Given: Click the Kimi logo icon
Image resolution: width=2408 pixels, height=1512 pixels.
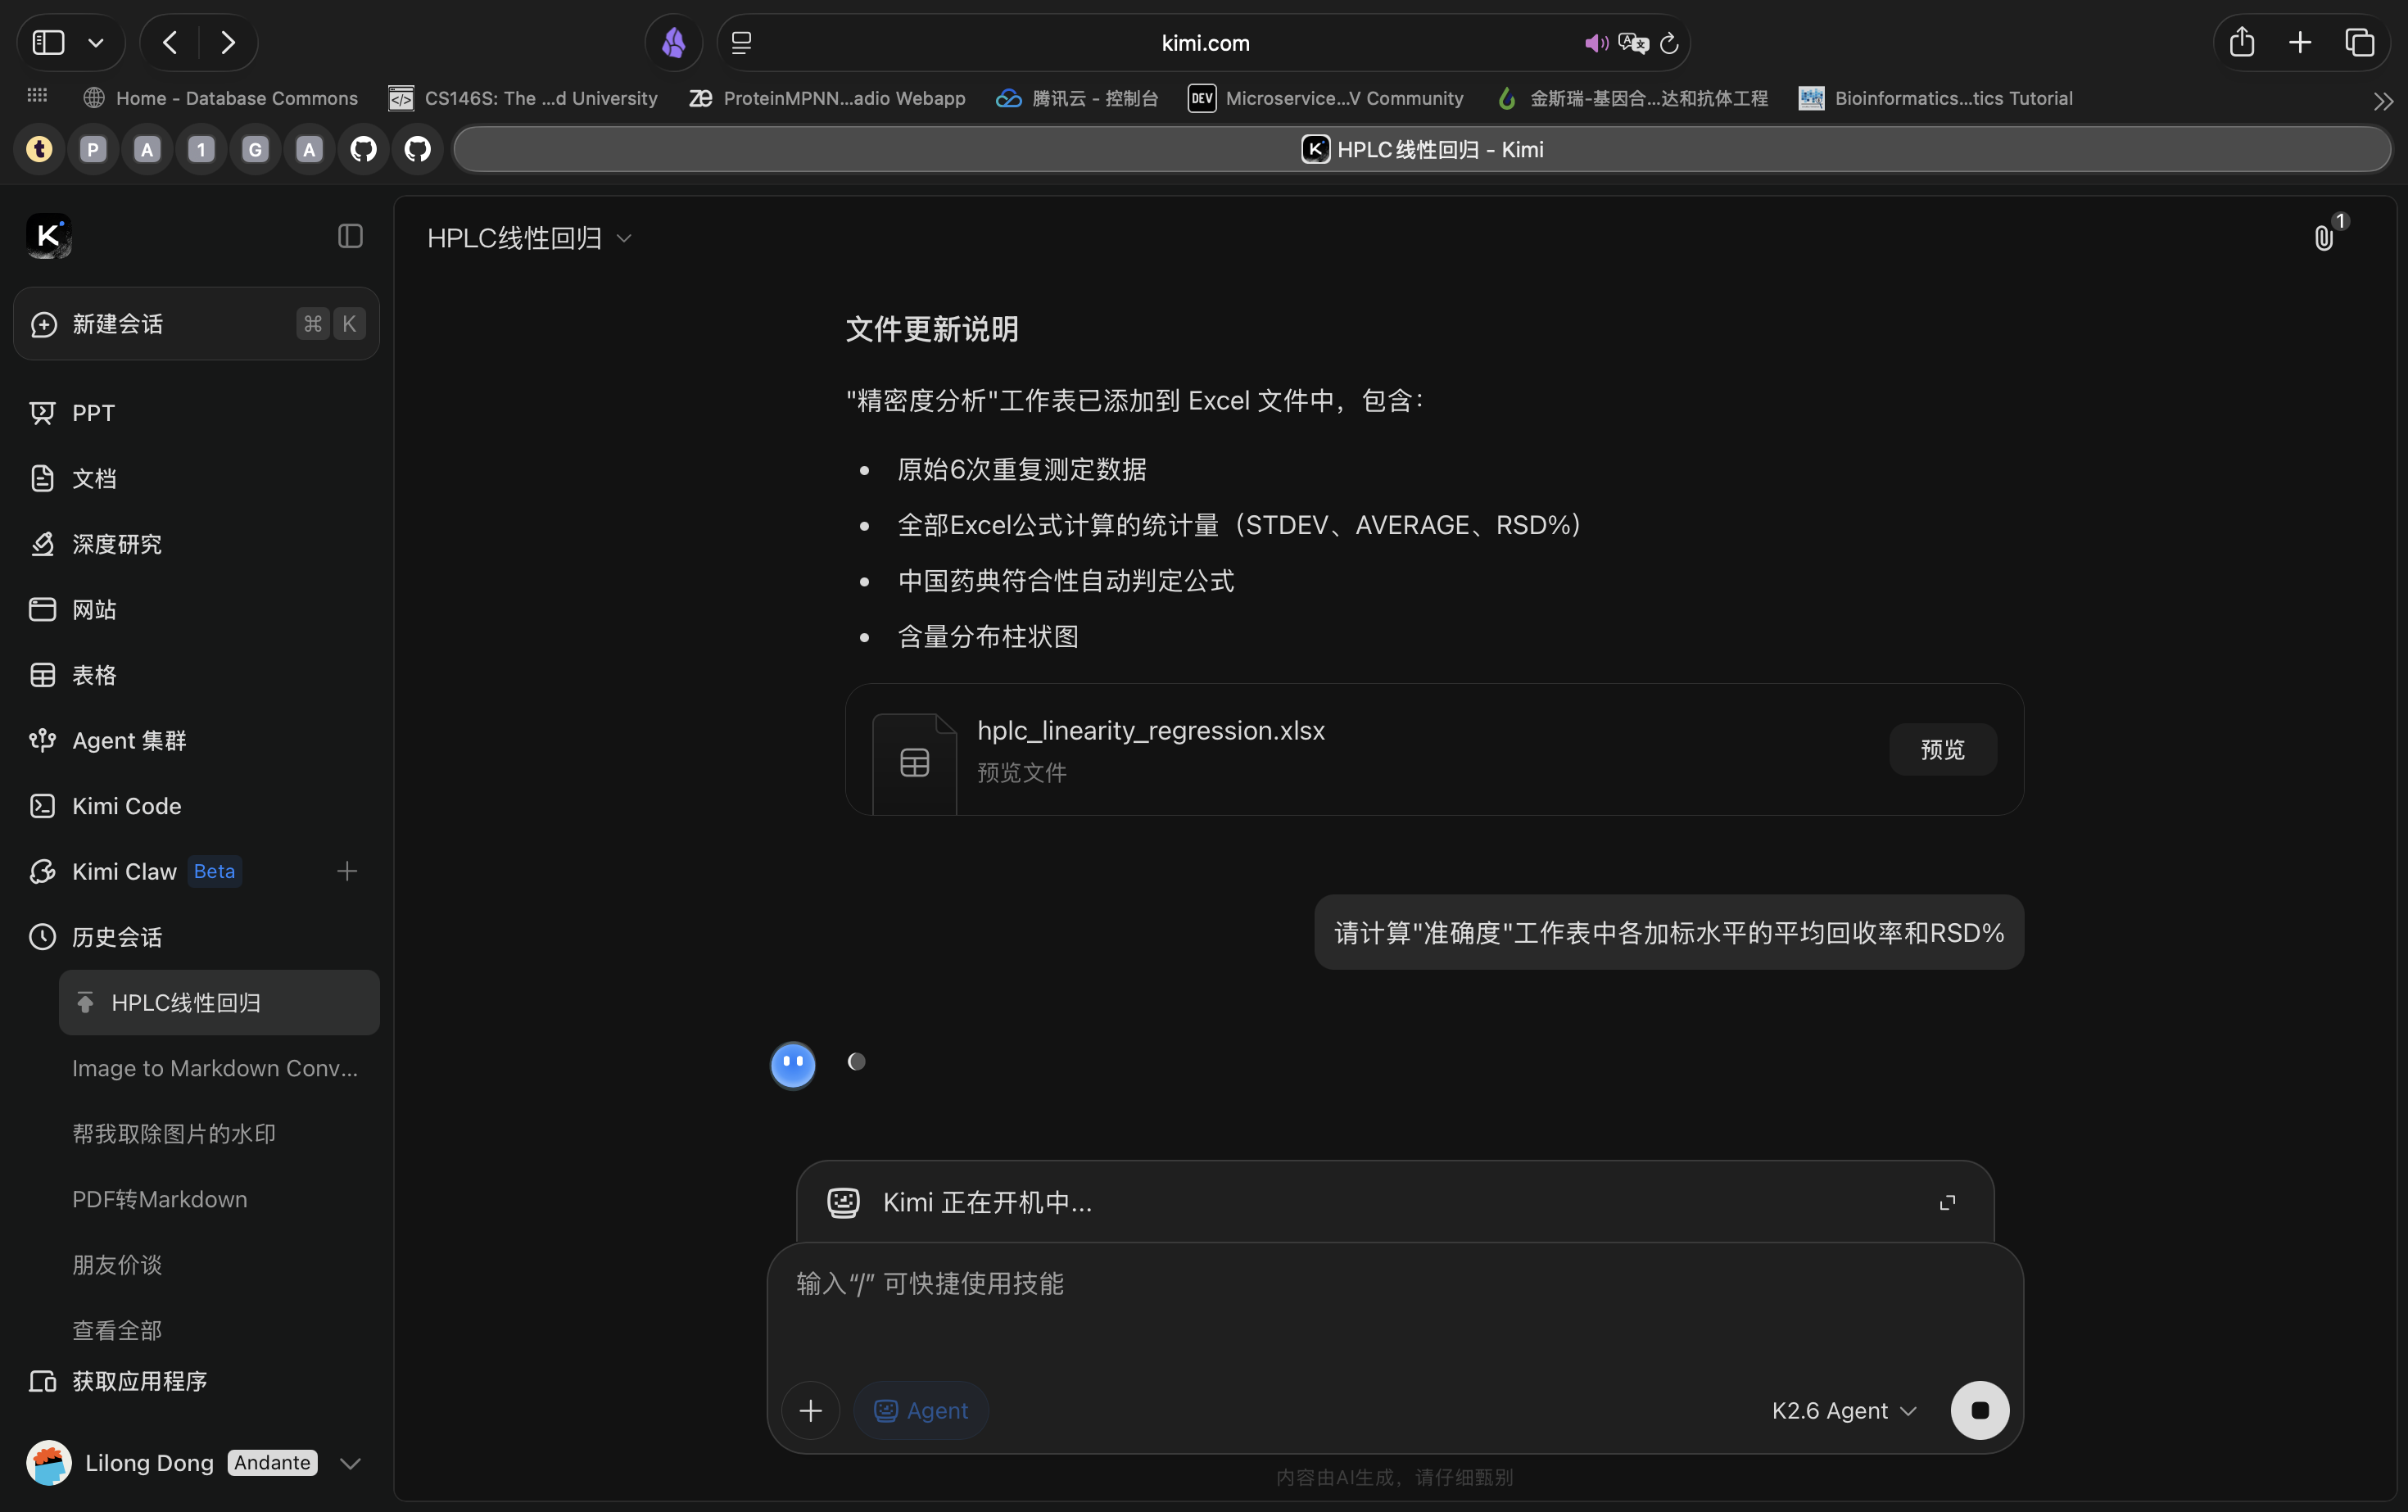Looking at the screenshot, I should pos(48,236).
